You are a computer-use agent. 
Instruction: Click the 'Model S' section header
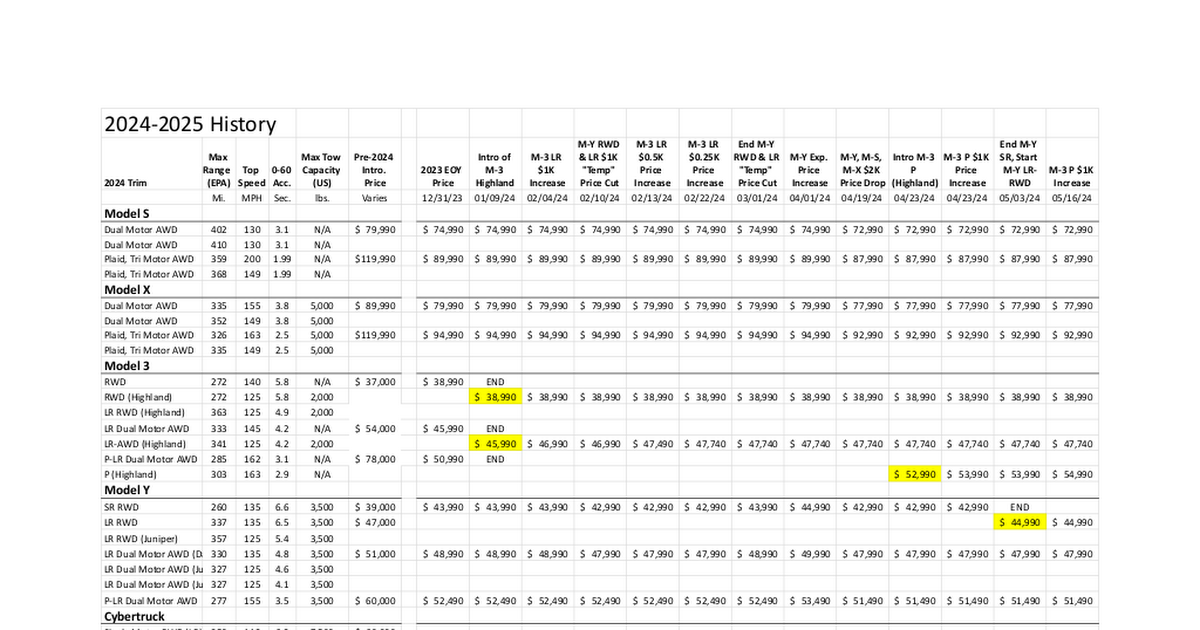pyautogui.click(x=127, y=213)
